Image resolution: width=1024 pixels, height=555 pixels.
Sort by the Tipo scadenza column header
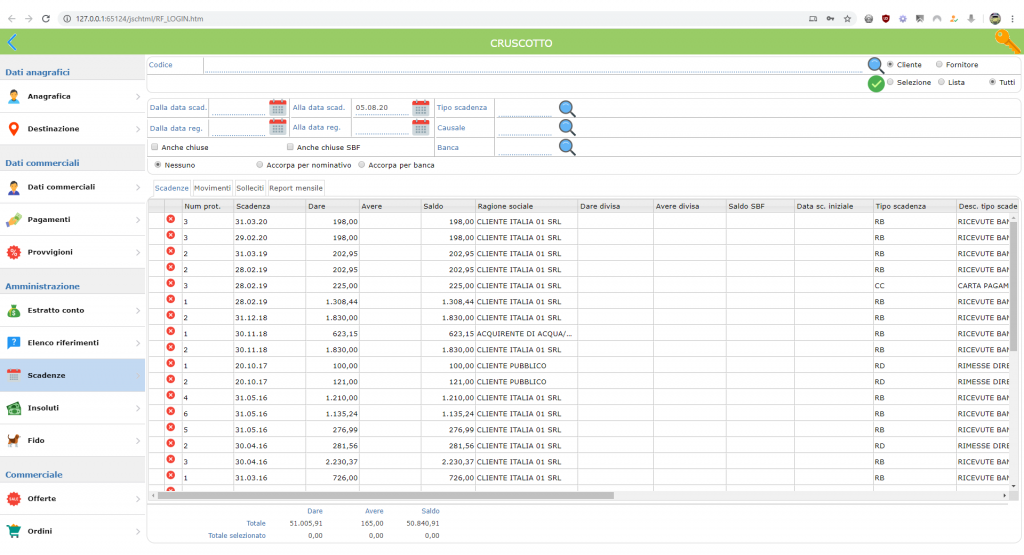click(x=914, y=206)
